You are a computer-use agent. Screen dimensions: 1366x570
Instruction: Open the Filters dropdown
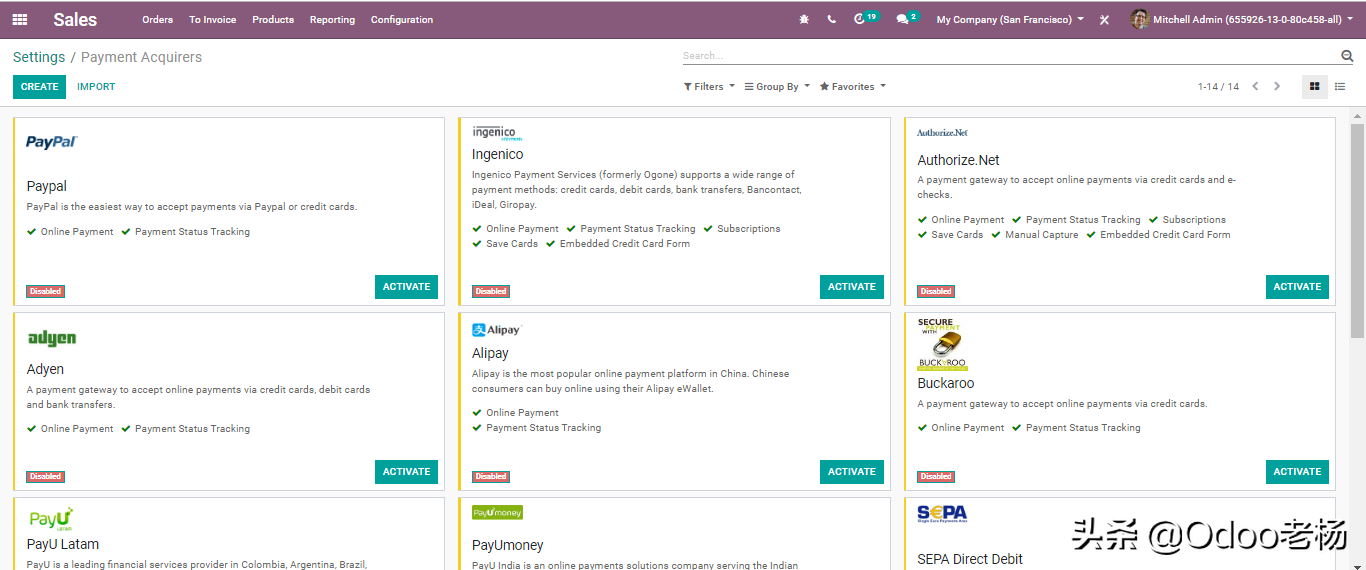click(x=709, y=87)
